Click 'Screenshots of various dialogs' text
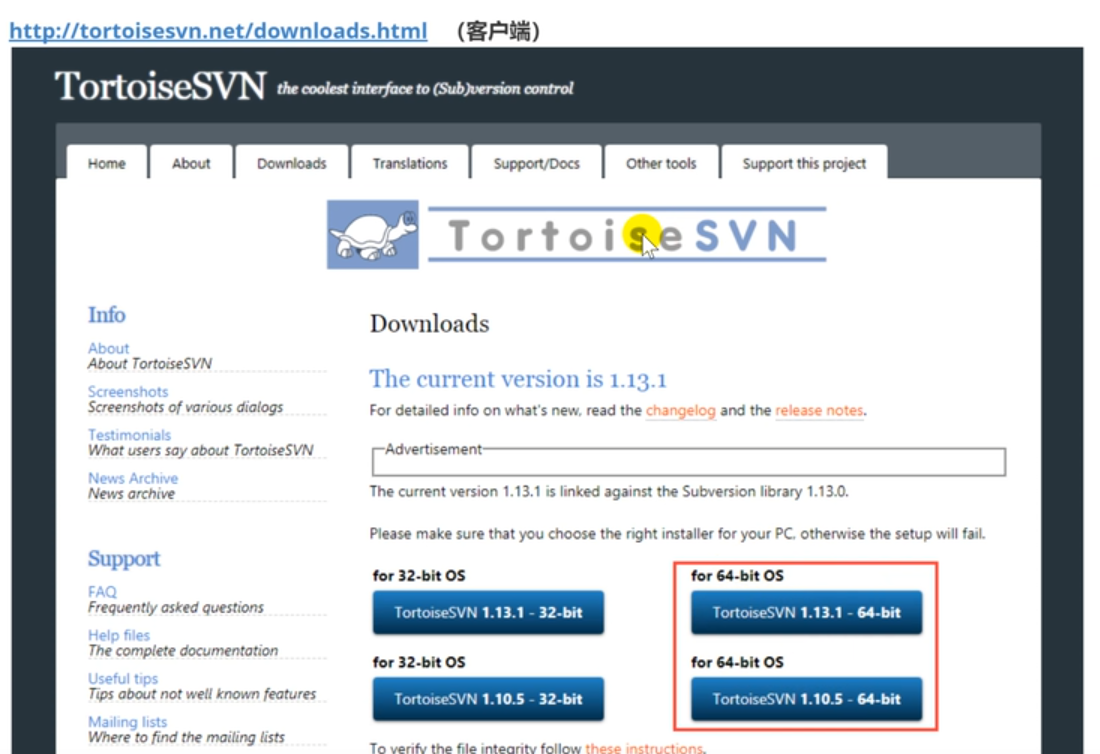1100x754 pixels. tap(185, 407)
